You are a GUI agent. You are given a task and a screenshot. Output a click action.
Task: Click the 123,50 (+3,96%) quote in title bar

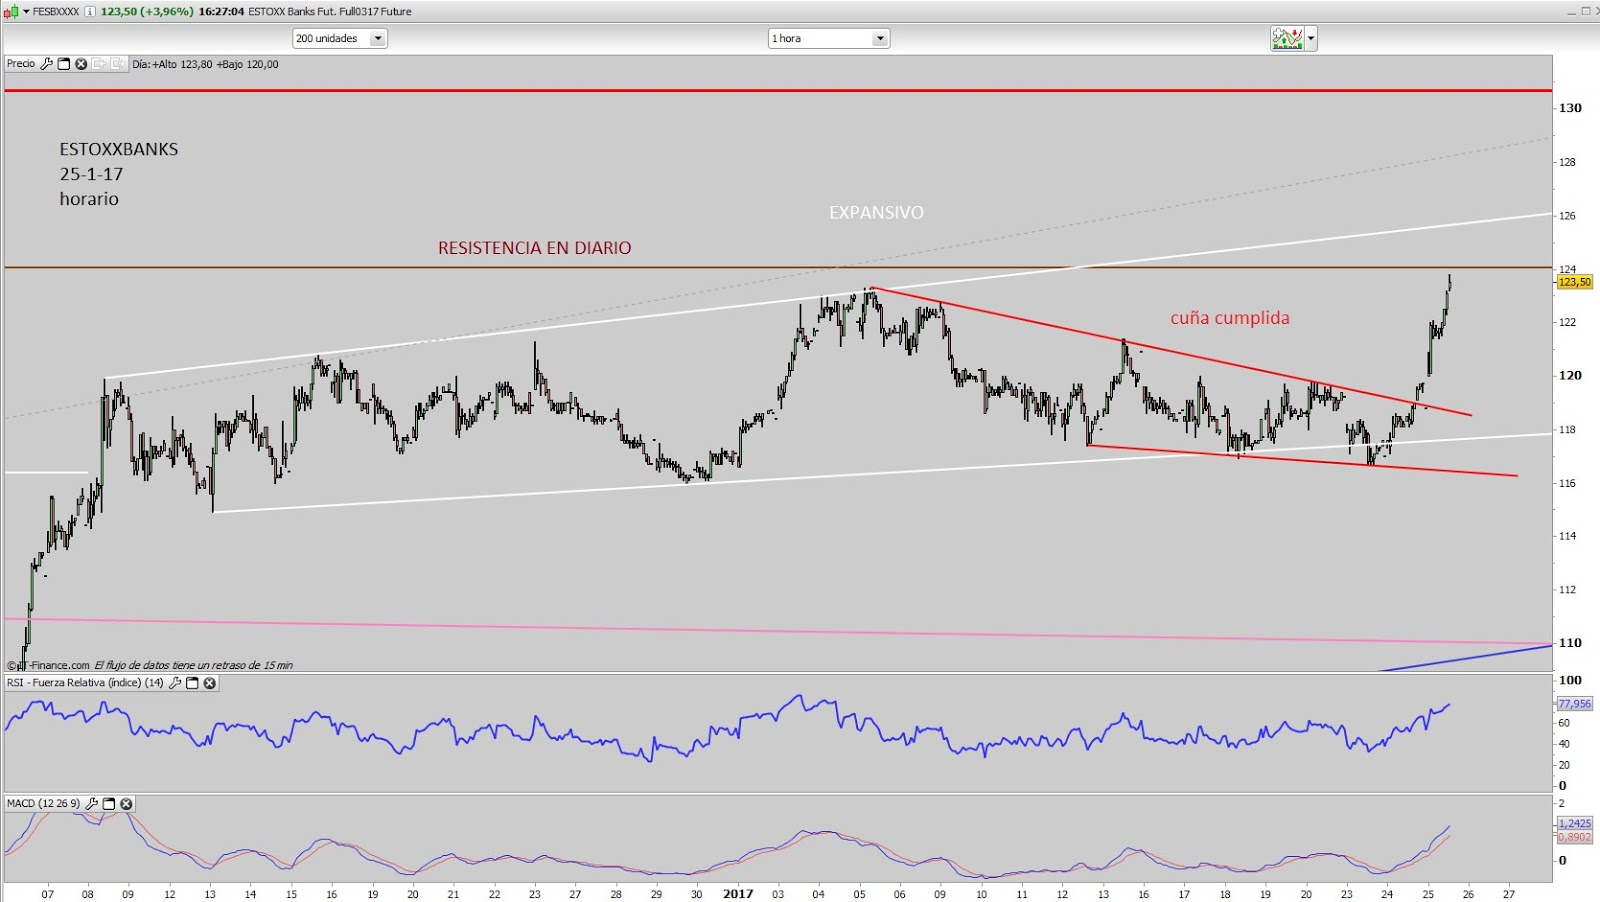[x=147, y=11]
